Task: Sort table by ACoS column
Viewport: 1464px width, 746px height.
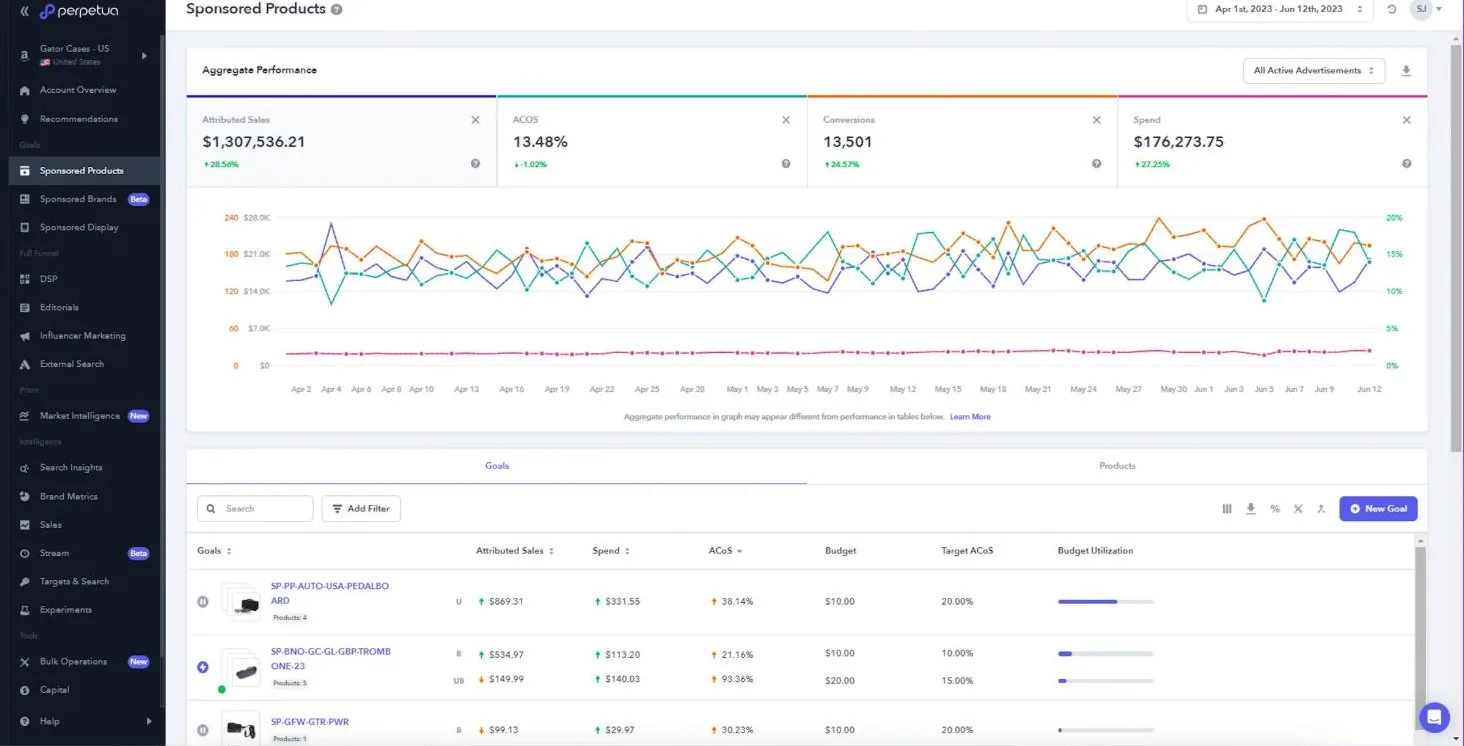Action: (725, 551)
